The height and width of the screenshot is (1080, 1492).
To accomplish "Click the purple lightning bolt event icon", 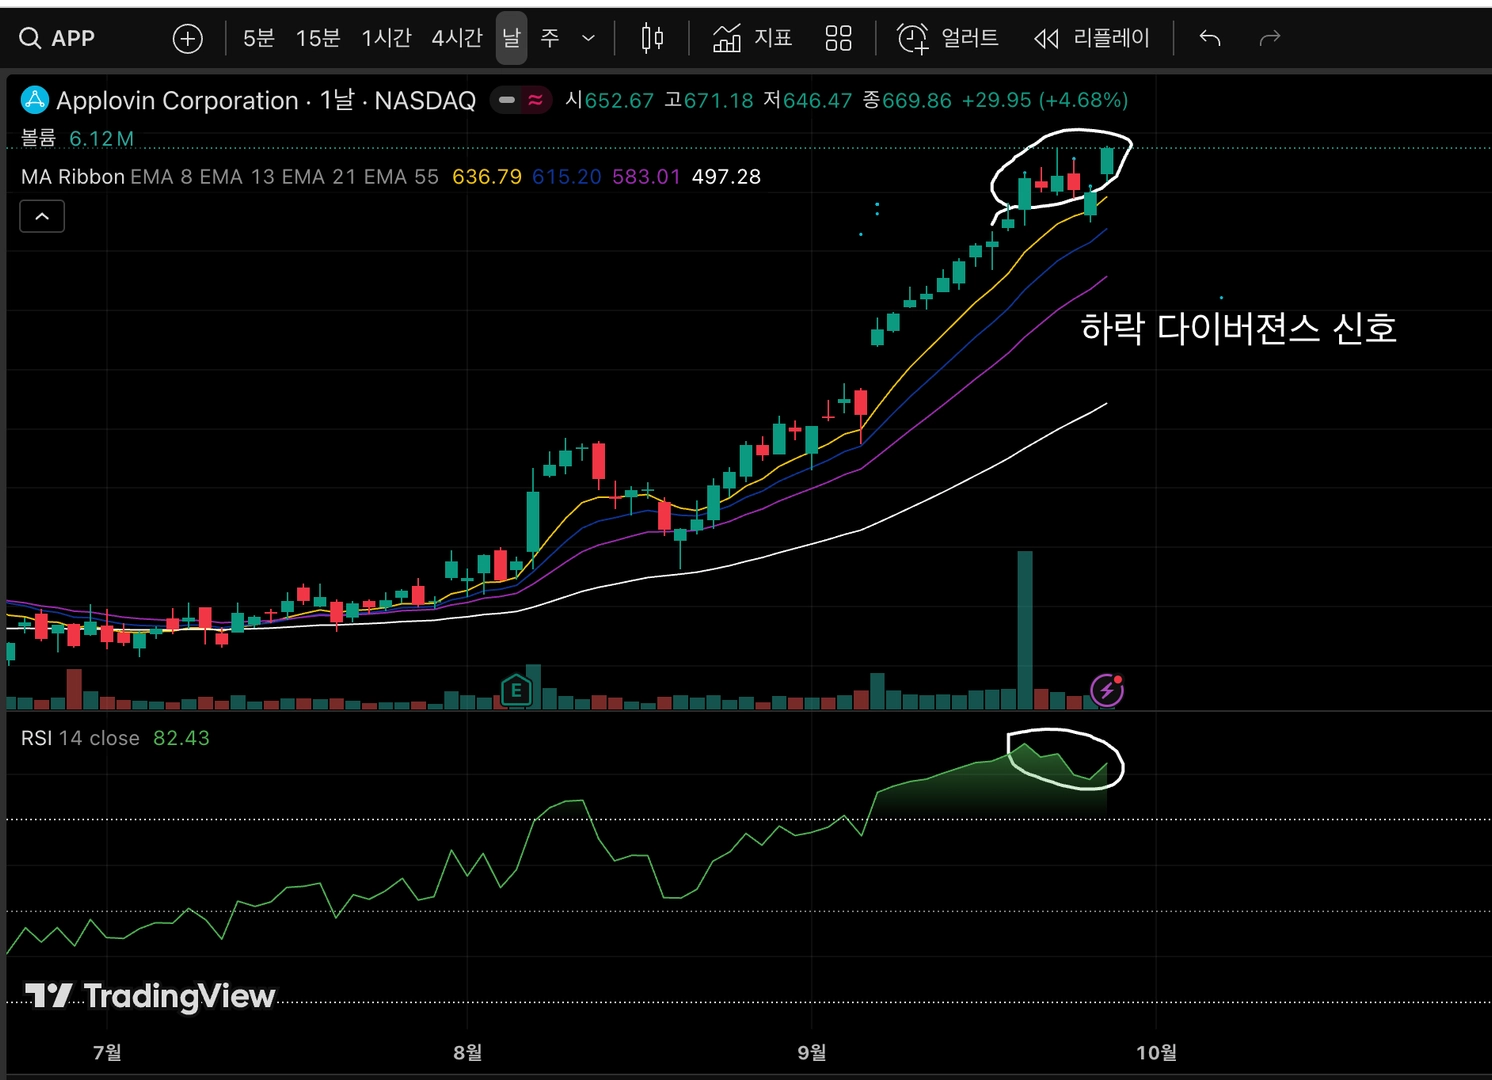I will click(x=1107, y=690).
